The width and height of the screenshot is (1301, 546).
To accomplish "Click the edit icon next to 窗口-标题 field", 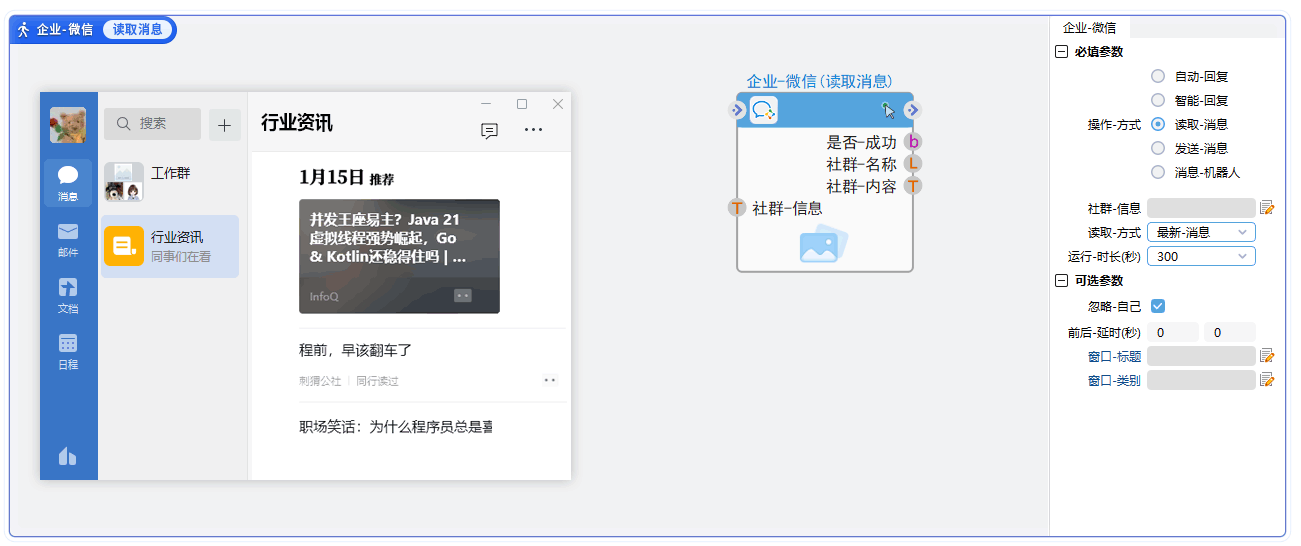I will pos(1267,356).
